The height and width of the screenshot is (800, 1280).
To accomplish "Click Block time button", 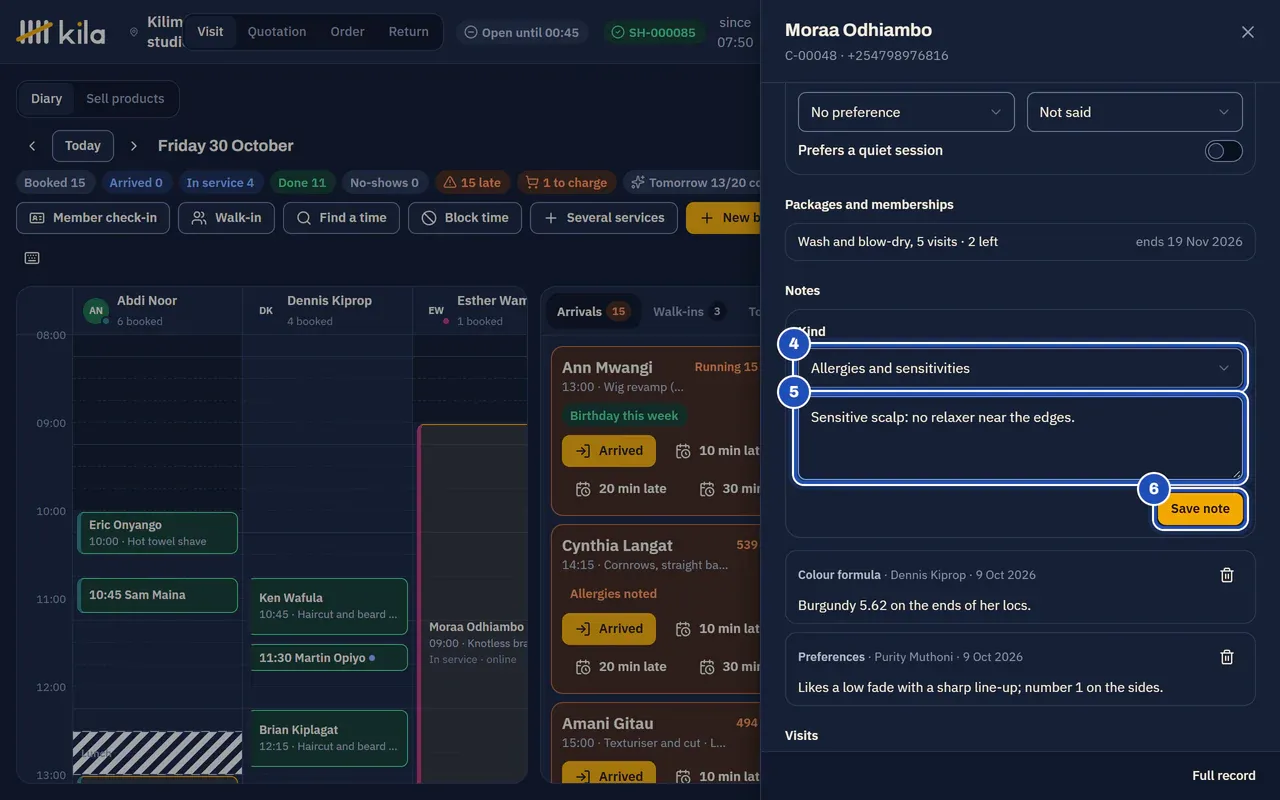I will tap(465, 218).
